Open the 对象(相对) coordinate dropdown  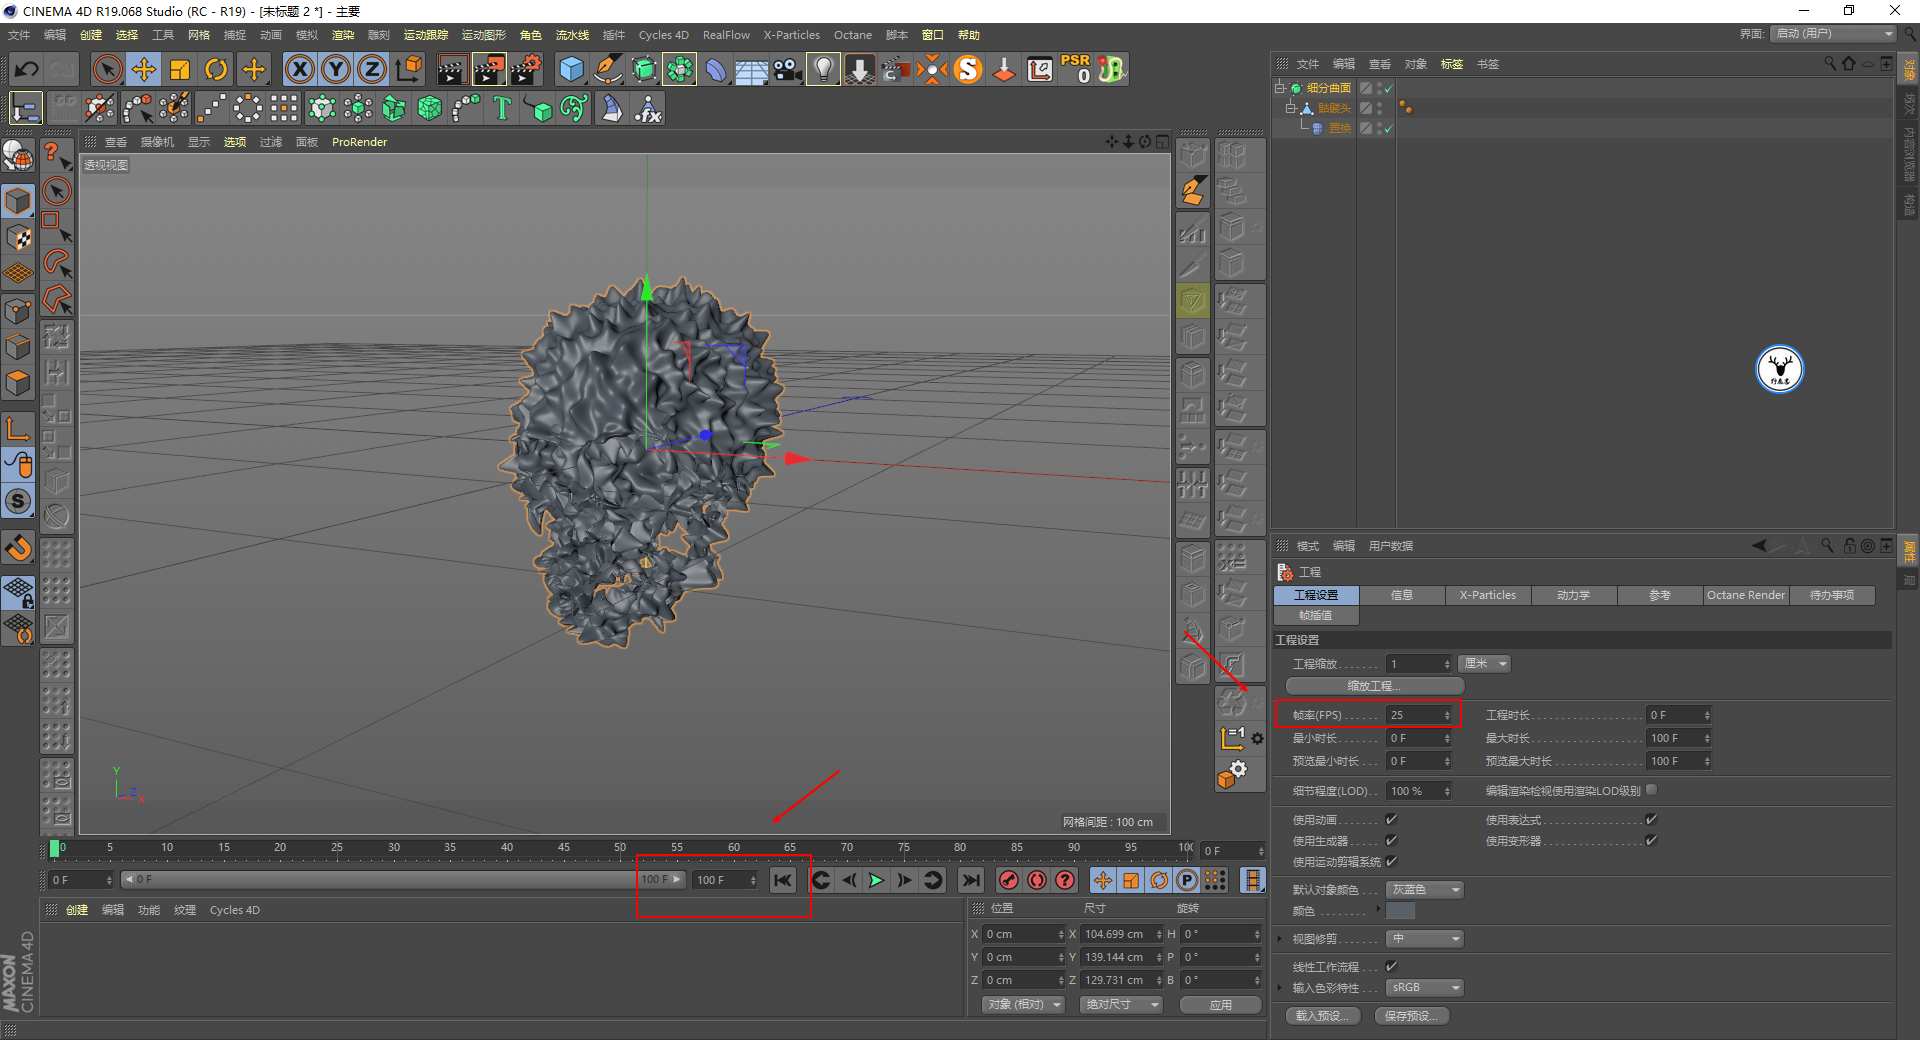pos(1023,1004)
